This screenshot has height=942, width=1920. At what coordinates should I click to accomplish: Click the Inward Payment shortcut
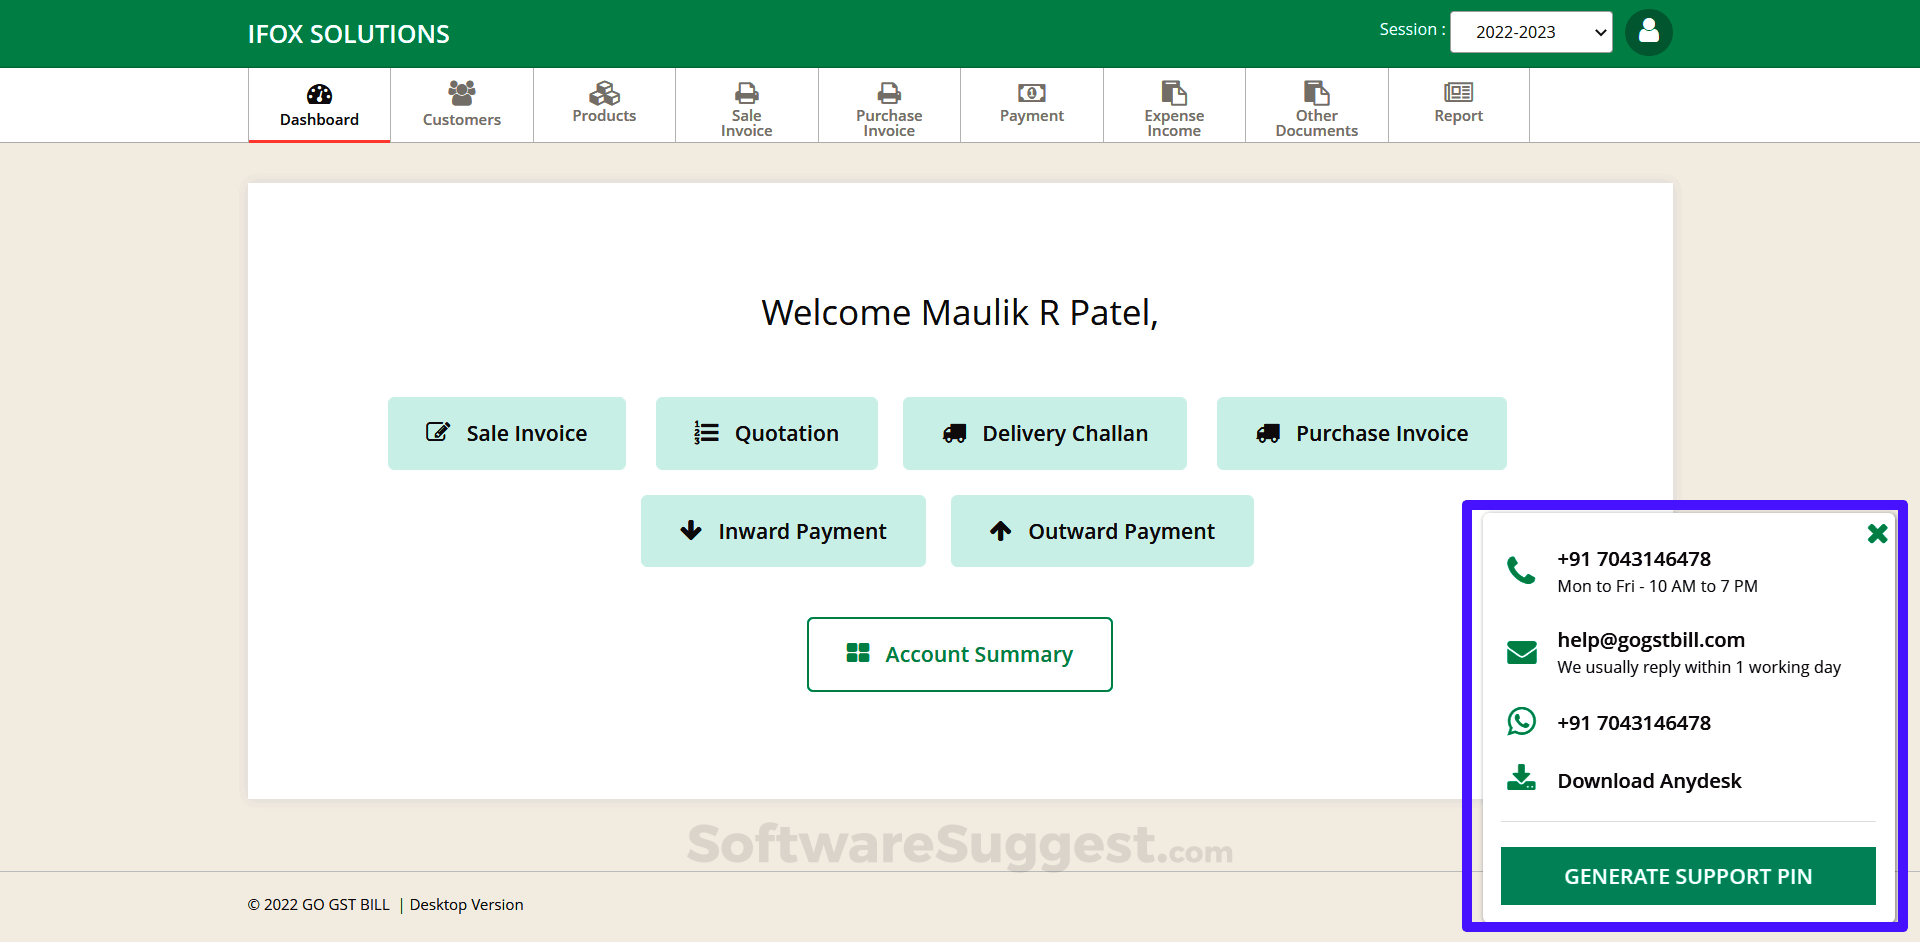click(x=783, y=531)
